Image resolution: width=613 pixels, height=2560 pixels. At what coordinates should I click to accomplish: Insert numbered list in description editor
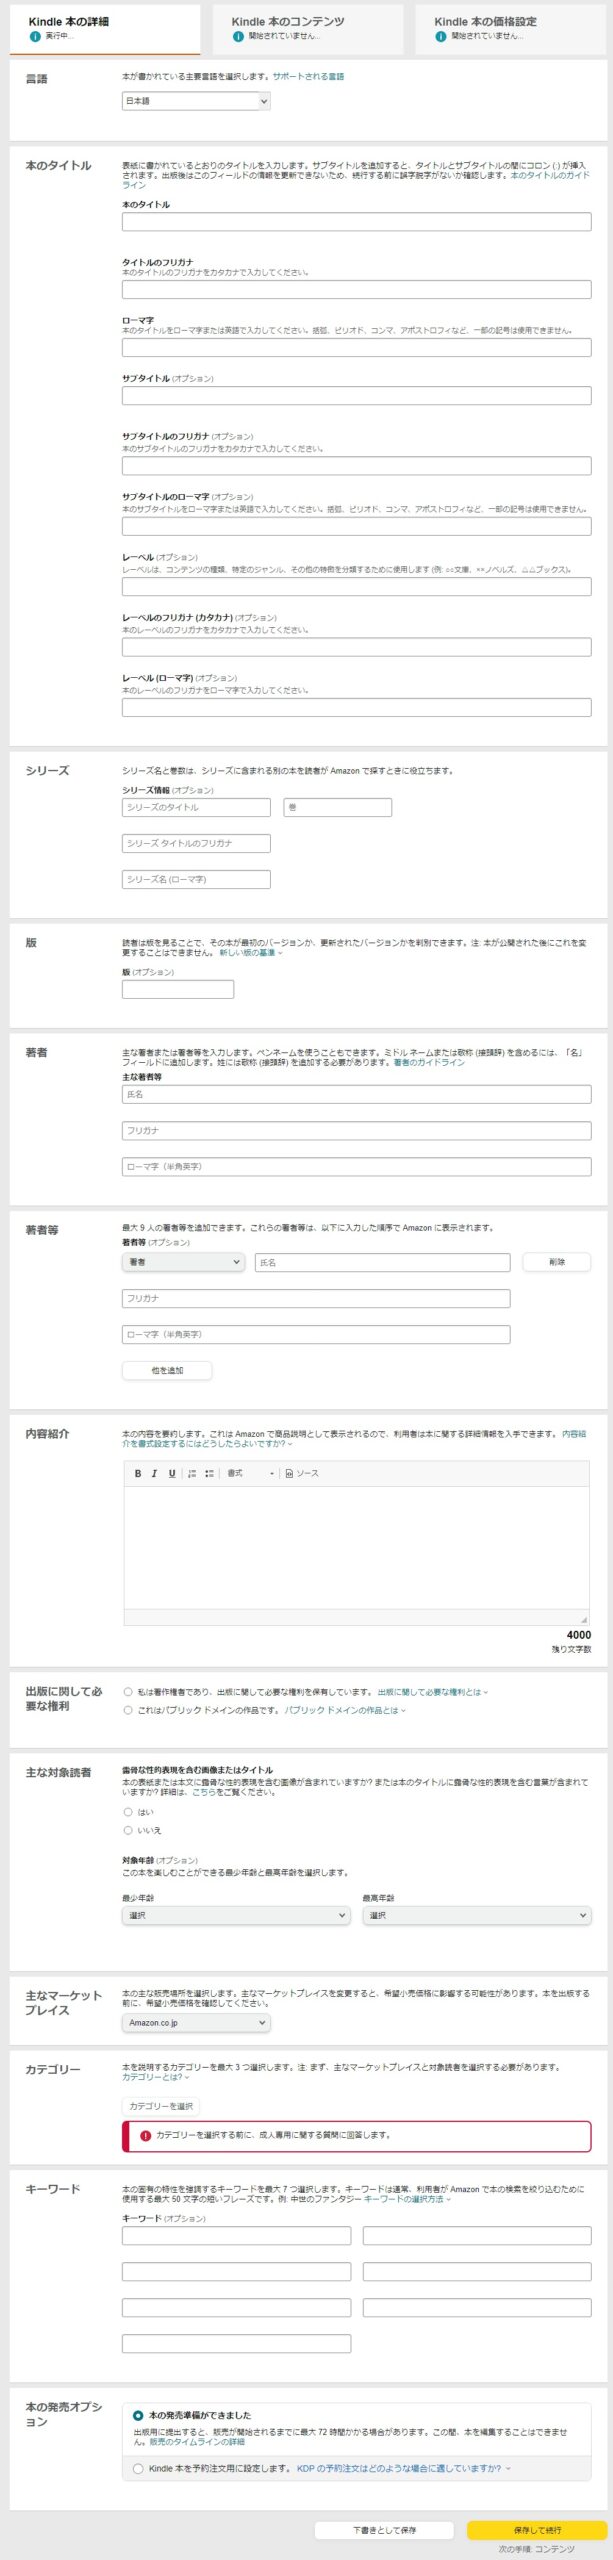192,1473
